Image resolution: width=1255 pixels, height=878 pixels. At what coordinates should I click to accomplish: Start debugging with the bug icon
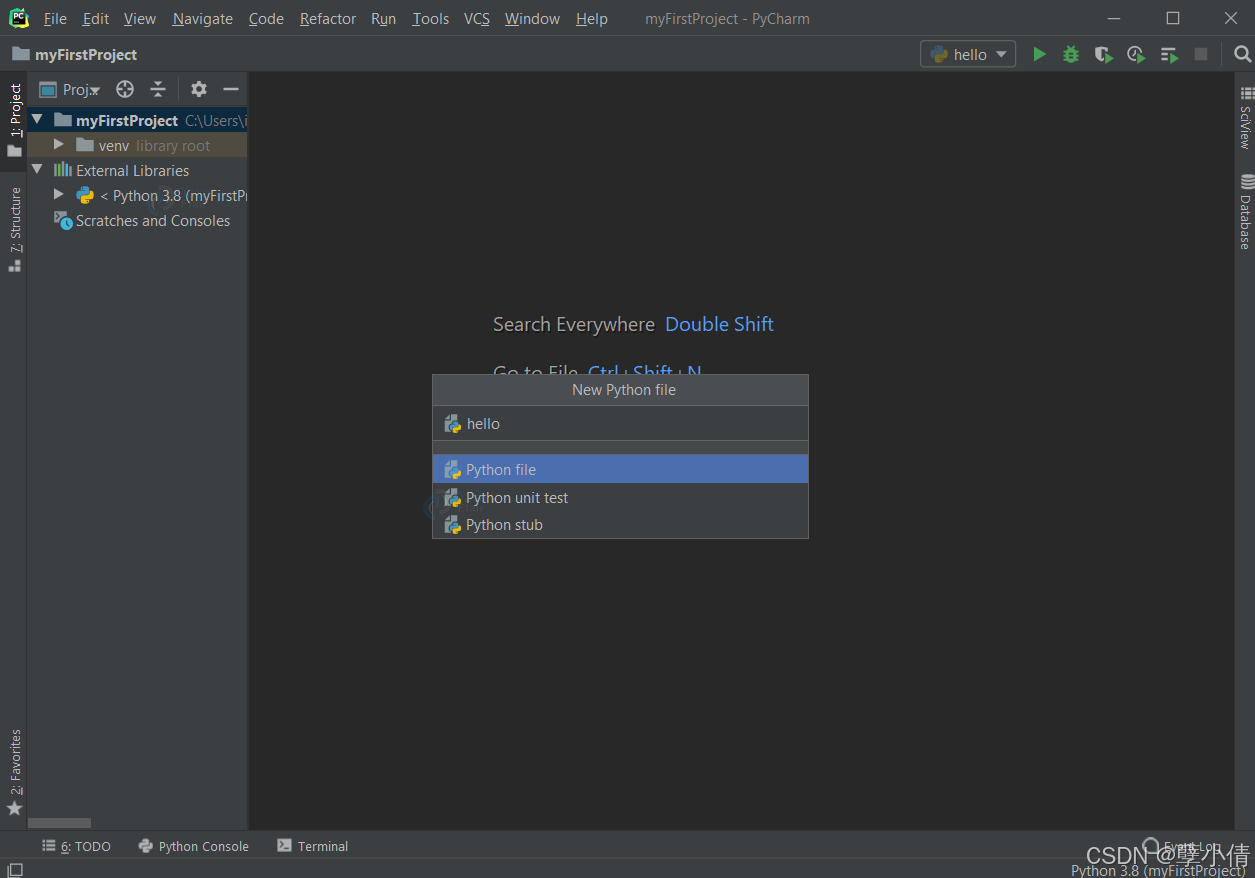pyautogui.click(x=1071, y=54)
